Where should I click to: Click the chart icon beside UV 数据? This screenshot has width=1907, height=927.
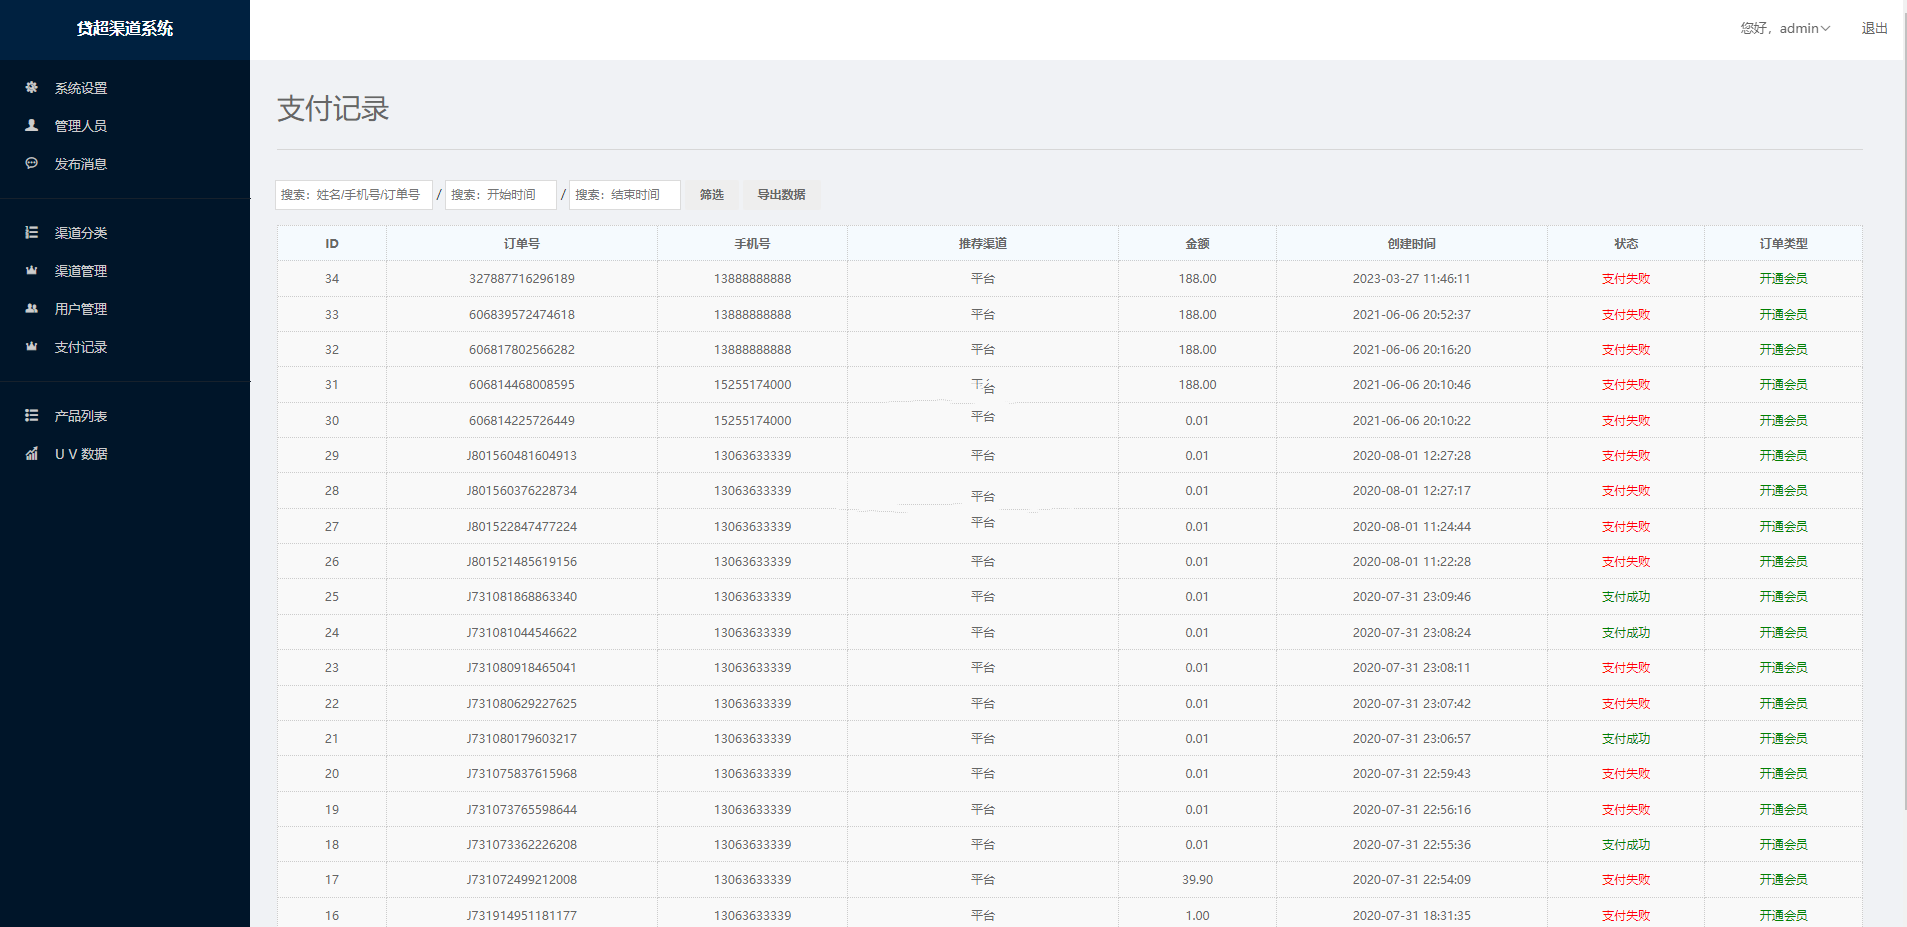(x=32, y=454)
